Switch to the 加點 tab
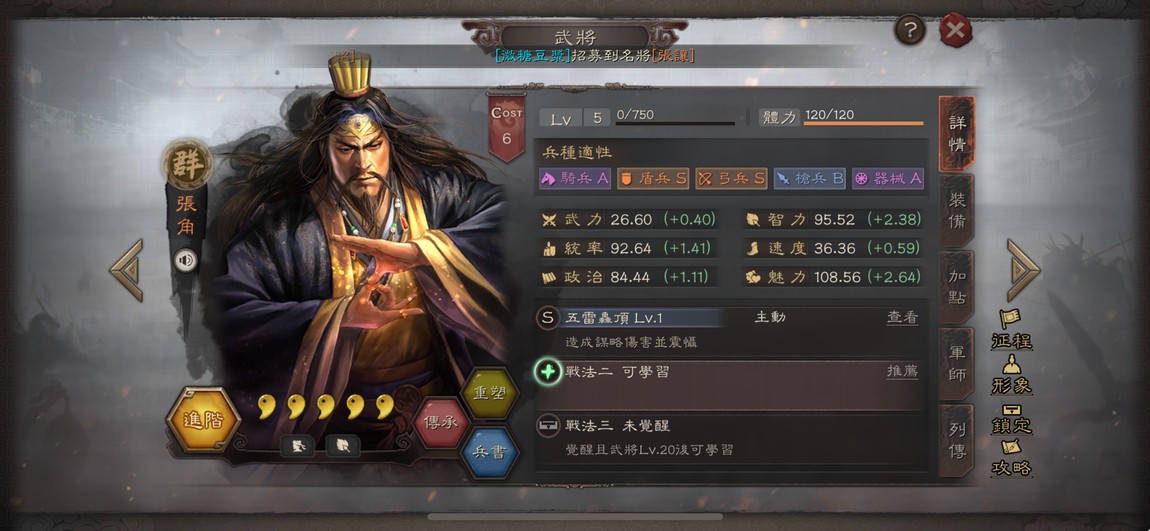 tap(957, 288)
